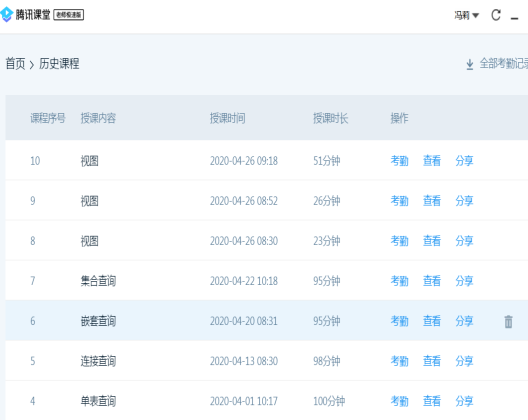Click the 授课时间 column header

(228, 118)
